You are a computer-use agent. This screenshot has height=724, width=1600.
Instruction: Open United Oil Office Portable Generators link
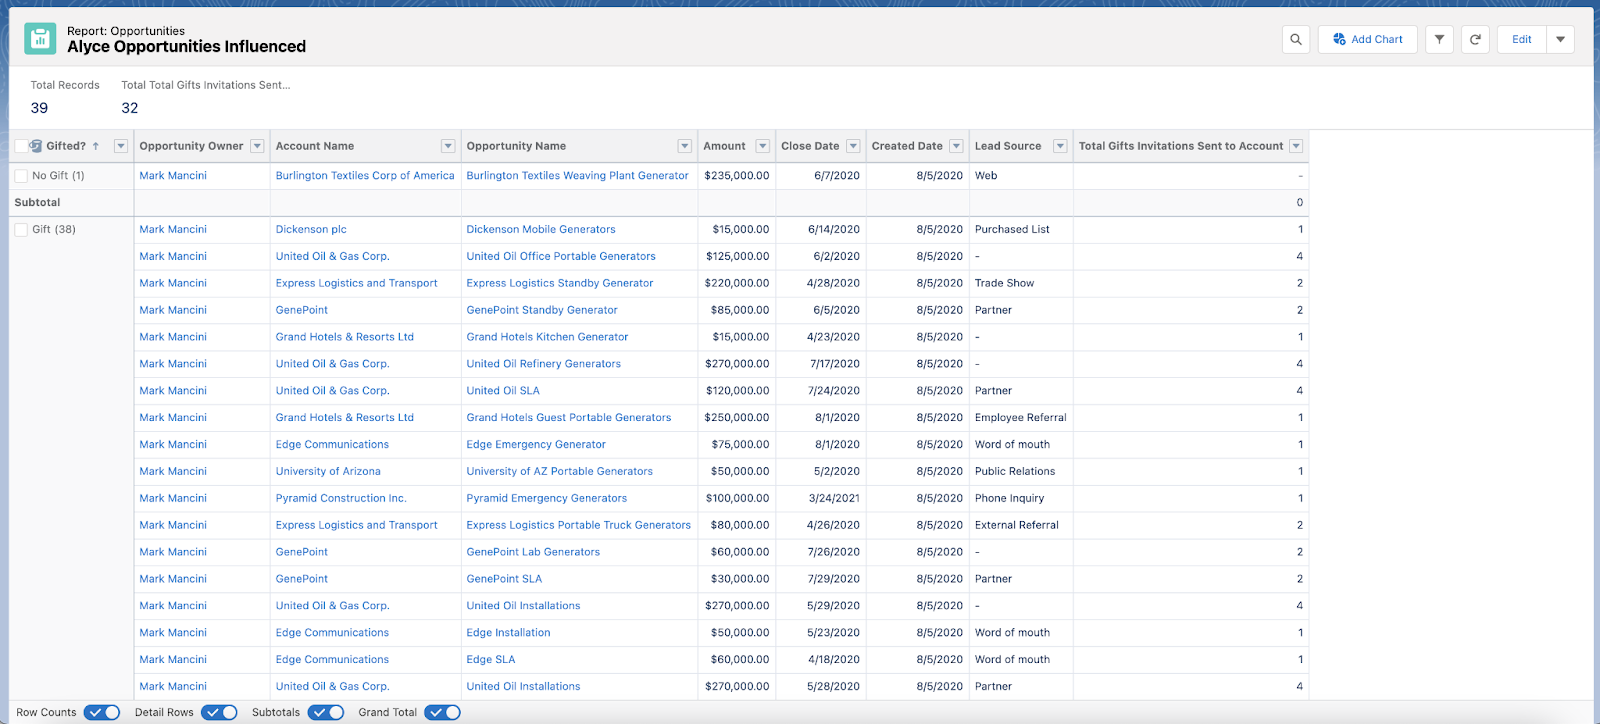561,257
